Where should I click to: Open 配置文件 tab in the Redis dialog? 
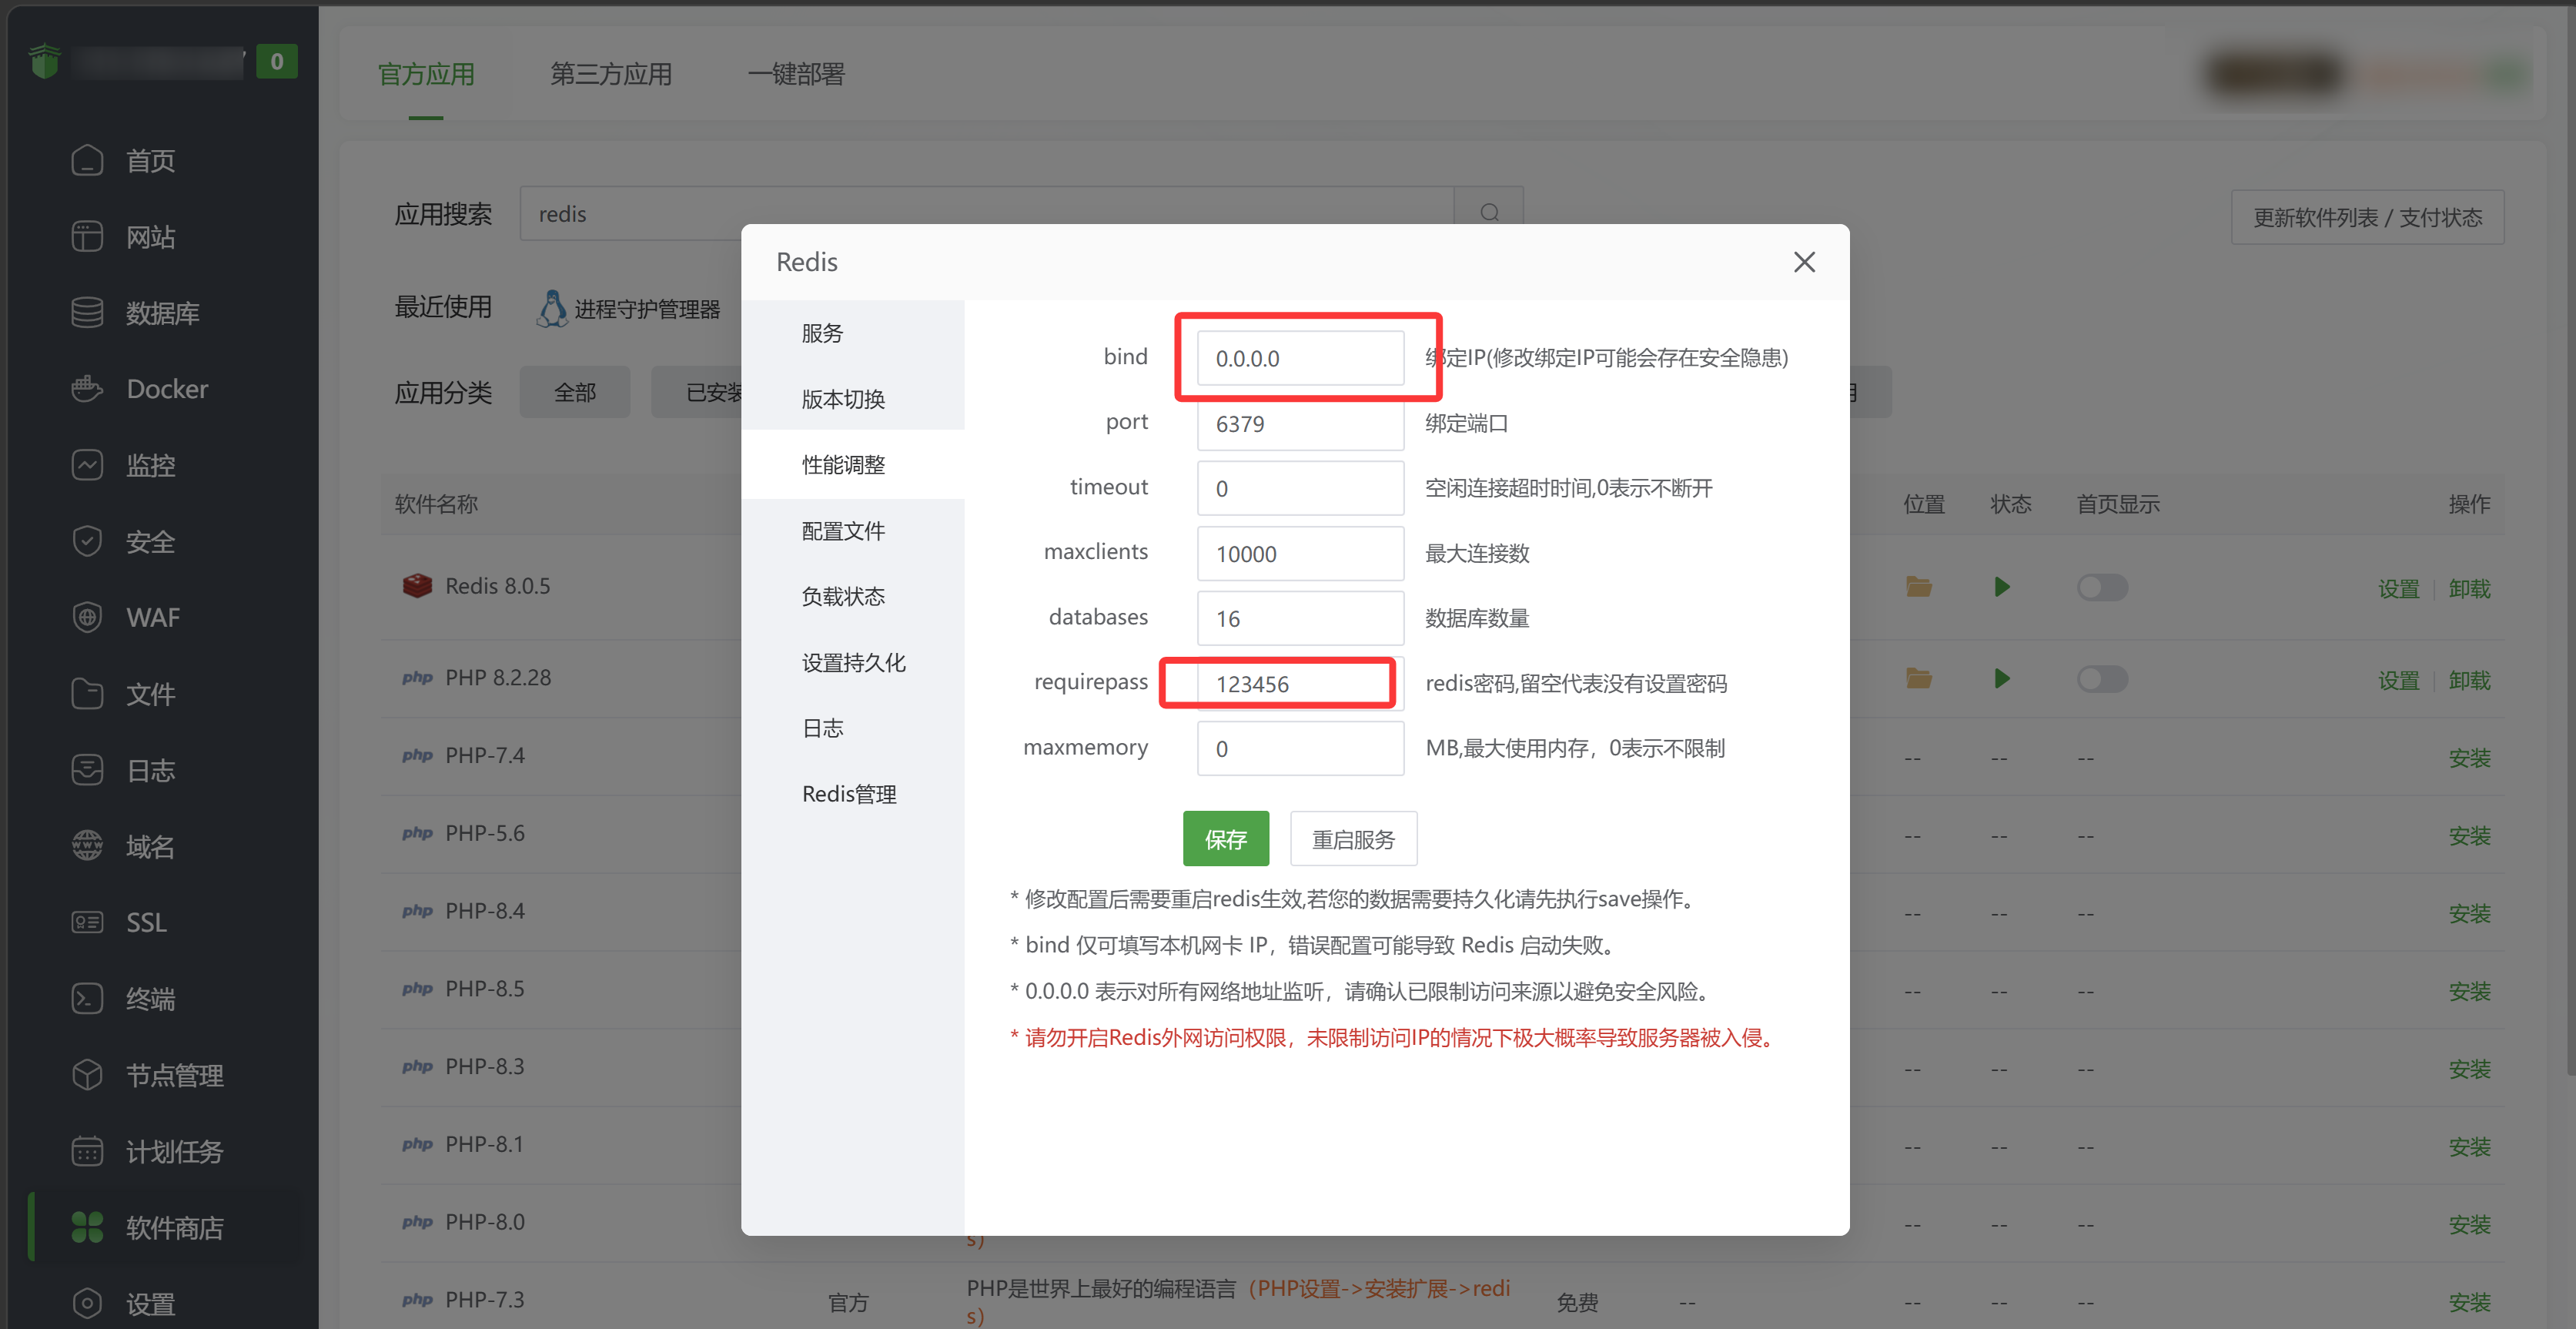(843, 530)
